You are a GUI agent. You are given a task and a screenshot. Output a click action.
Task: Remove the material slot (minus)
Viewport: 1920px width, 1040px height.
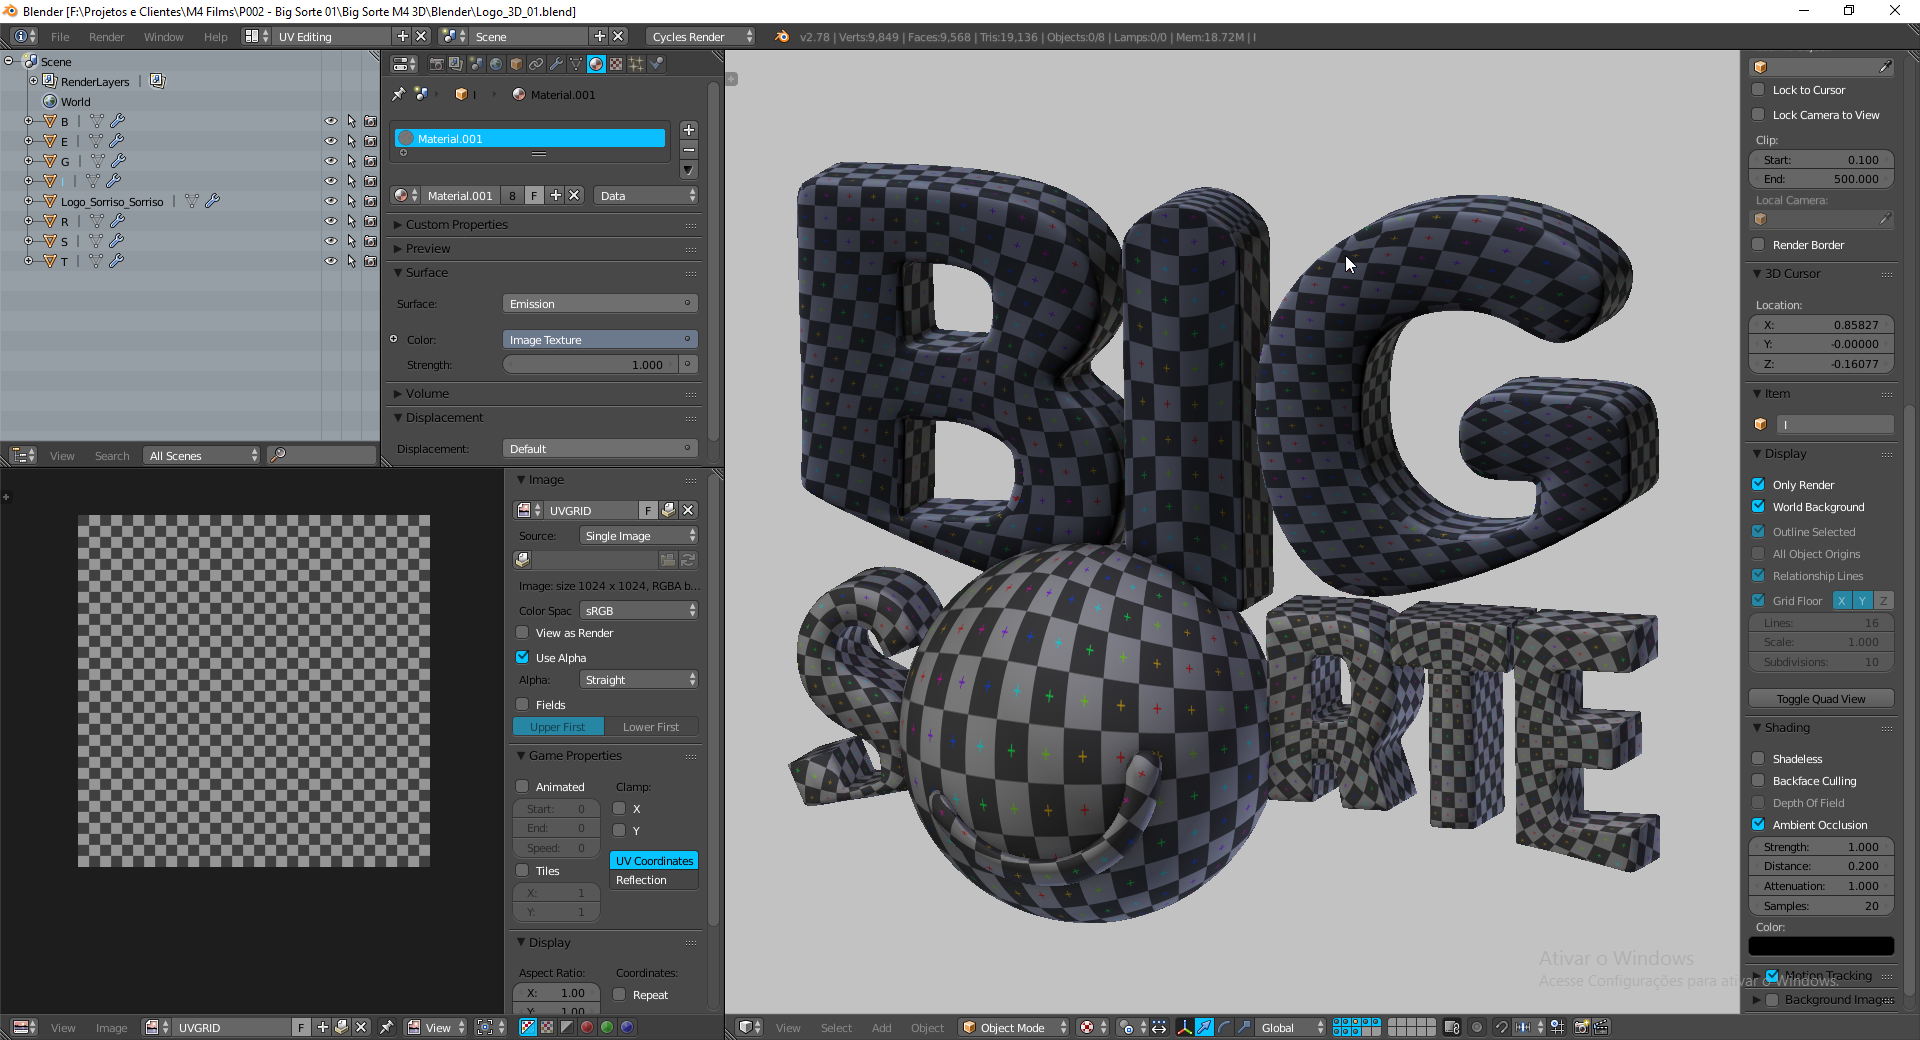click(689, 150)
